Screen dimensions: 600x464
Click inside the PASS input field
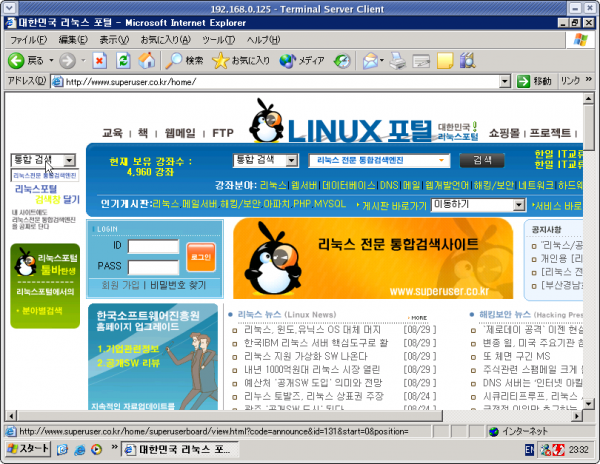pyautogui.click(x=153, y=267)
